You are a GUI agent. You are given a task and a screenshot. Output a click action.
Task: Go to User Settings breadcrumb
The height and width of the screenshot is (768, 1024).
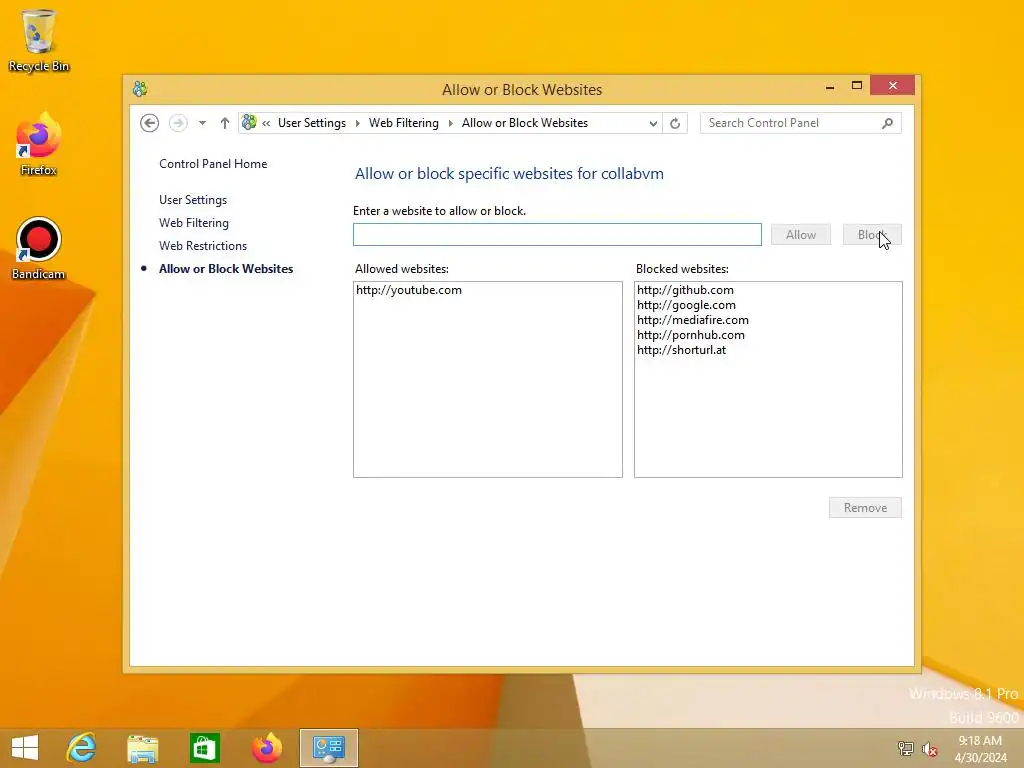(x=312, y=123)
